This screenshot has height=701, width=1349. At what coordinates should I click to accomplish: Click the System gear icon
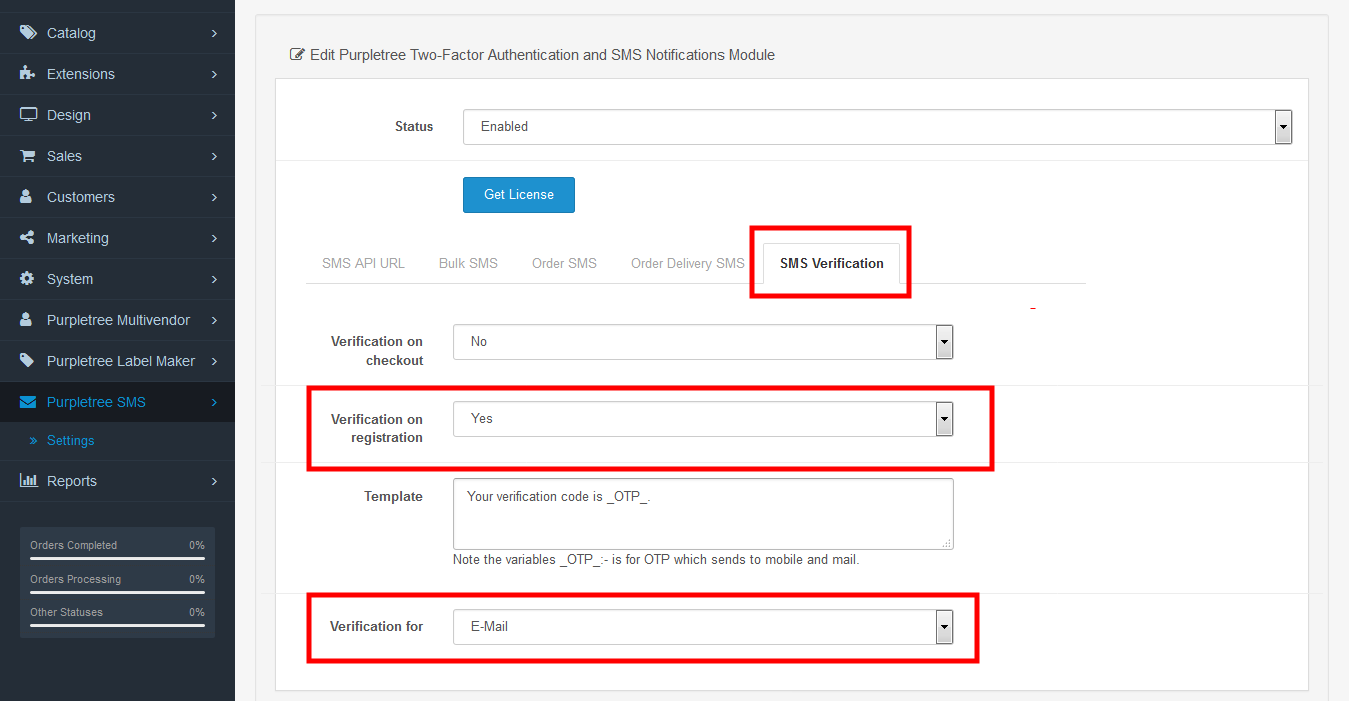point(27,279)
